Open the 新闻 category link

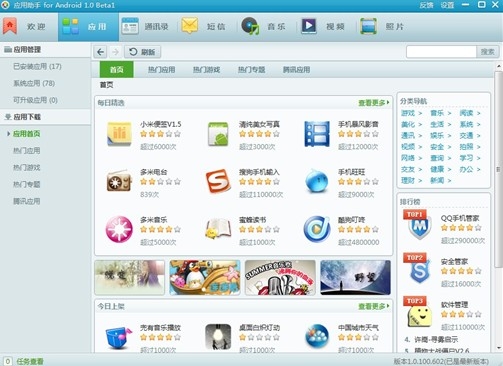click(437, 180)
